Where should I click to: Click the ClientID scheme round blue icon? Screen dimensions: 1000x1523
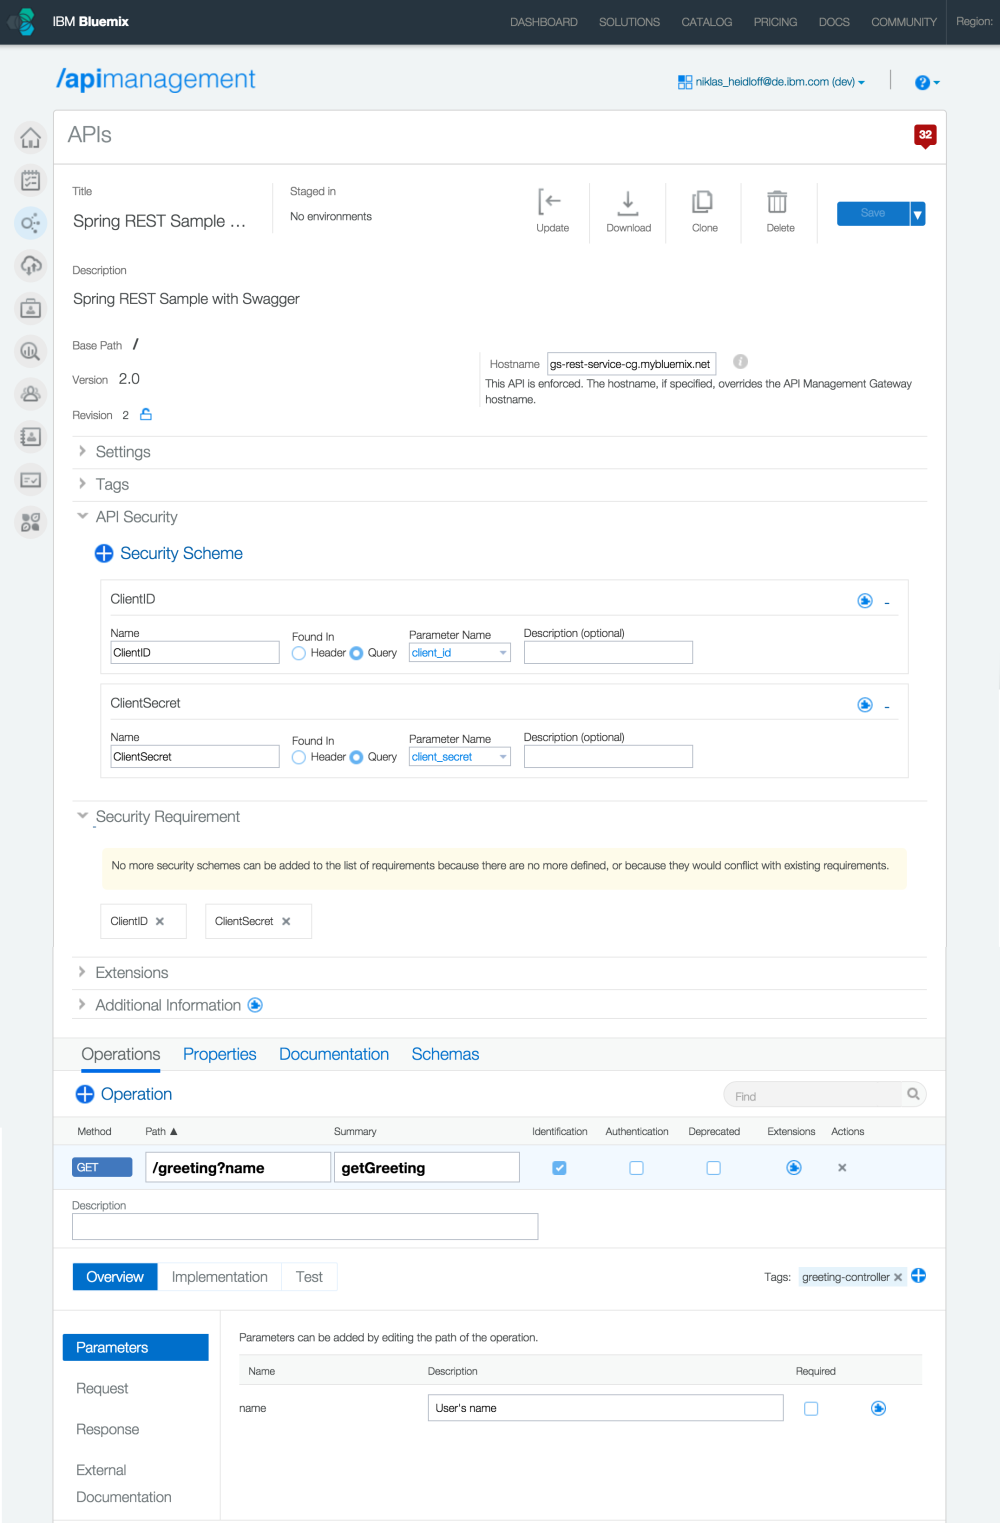click(x=865, y=600)
